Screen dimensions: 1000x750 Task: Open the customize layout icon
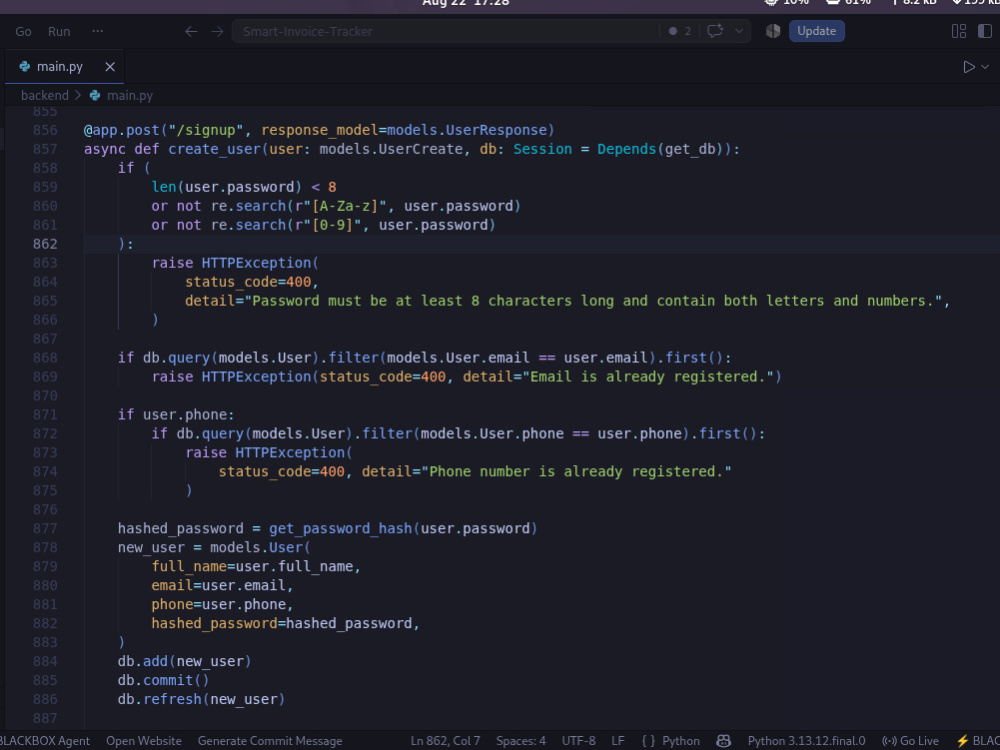(x=959, y=31)
